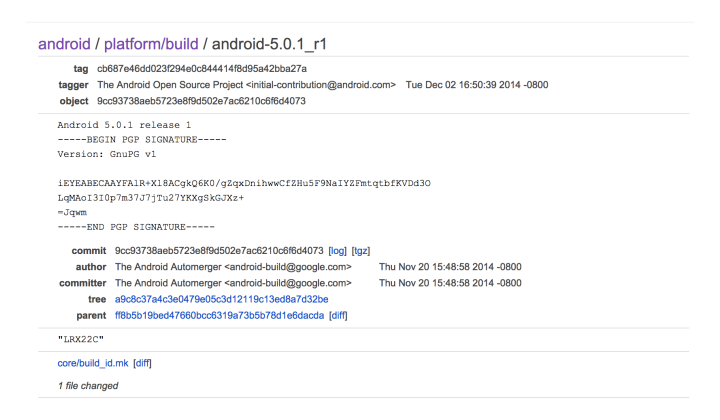Click the "LRX22C" commit message
The height and width of the screenshot is (420, 720).
coord(80,338)
